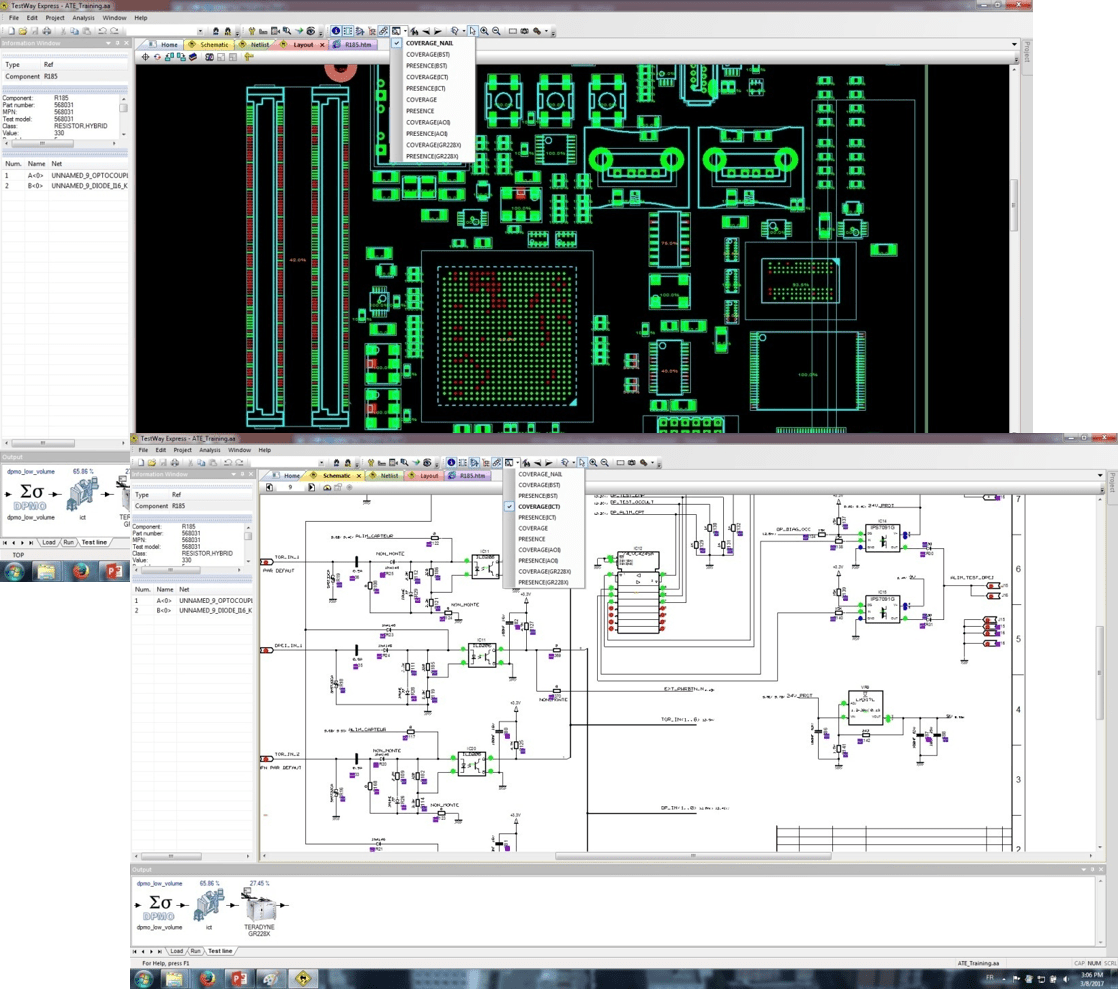Uncheck COVERAGE_NAIL in the upper dropdown list
1118x989 pixels.
pos(429,43)
